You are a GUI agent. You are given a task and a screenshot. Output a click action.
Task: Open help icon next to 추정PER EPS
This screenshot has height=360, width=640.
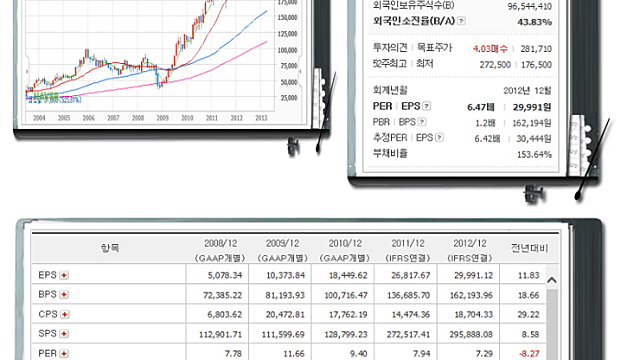(x=439, y=138)
